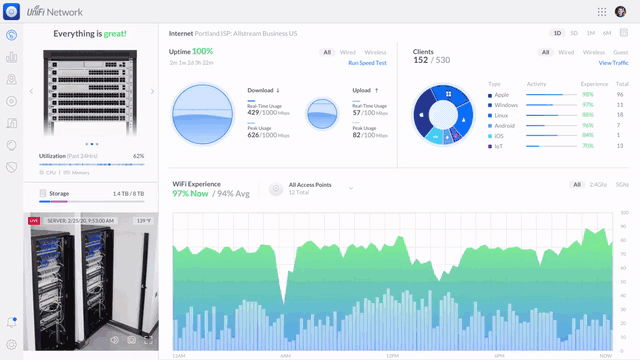Open the Map pin sidebar icon
Image resolution: width=640 pixels, height=360 pixels.
pyautogui.click(x=11, y=79)
